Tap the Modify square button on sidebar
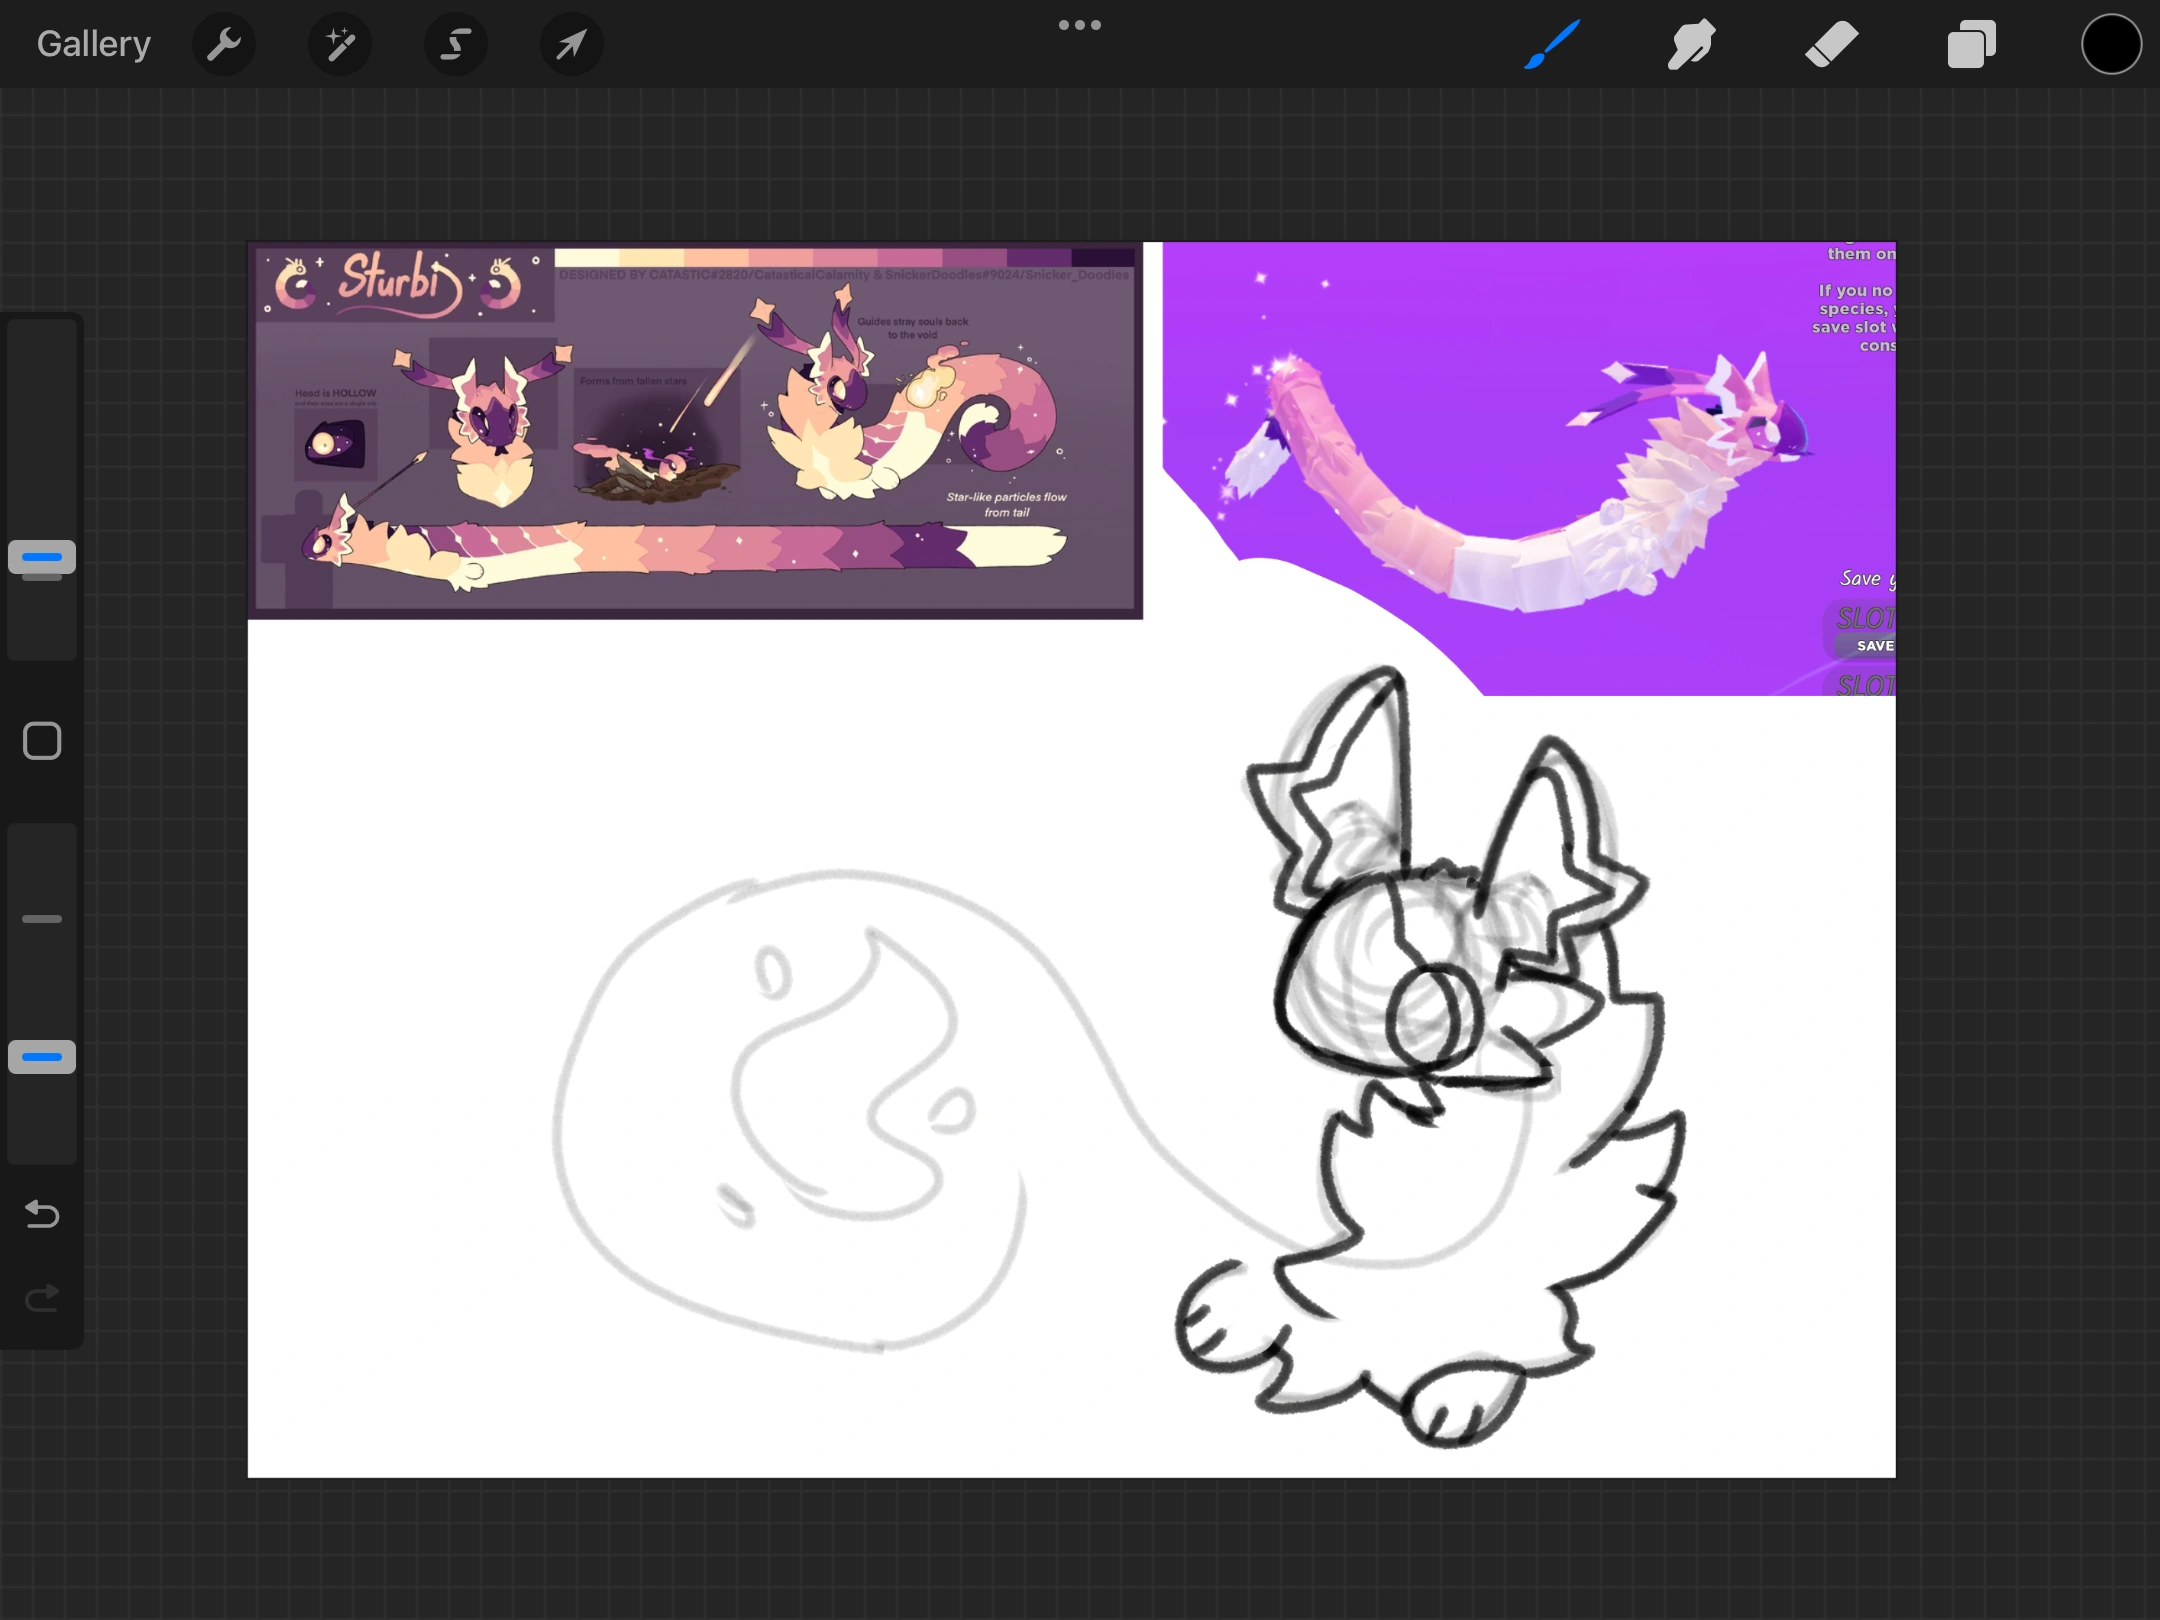 coord(41,740)
